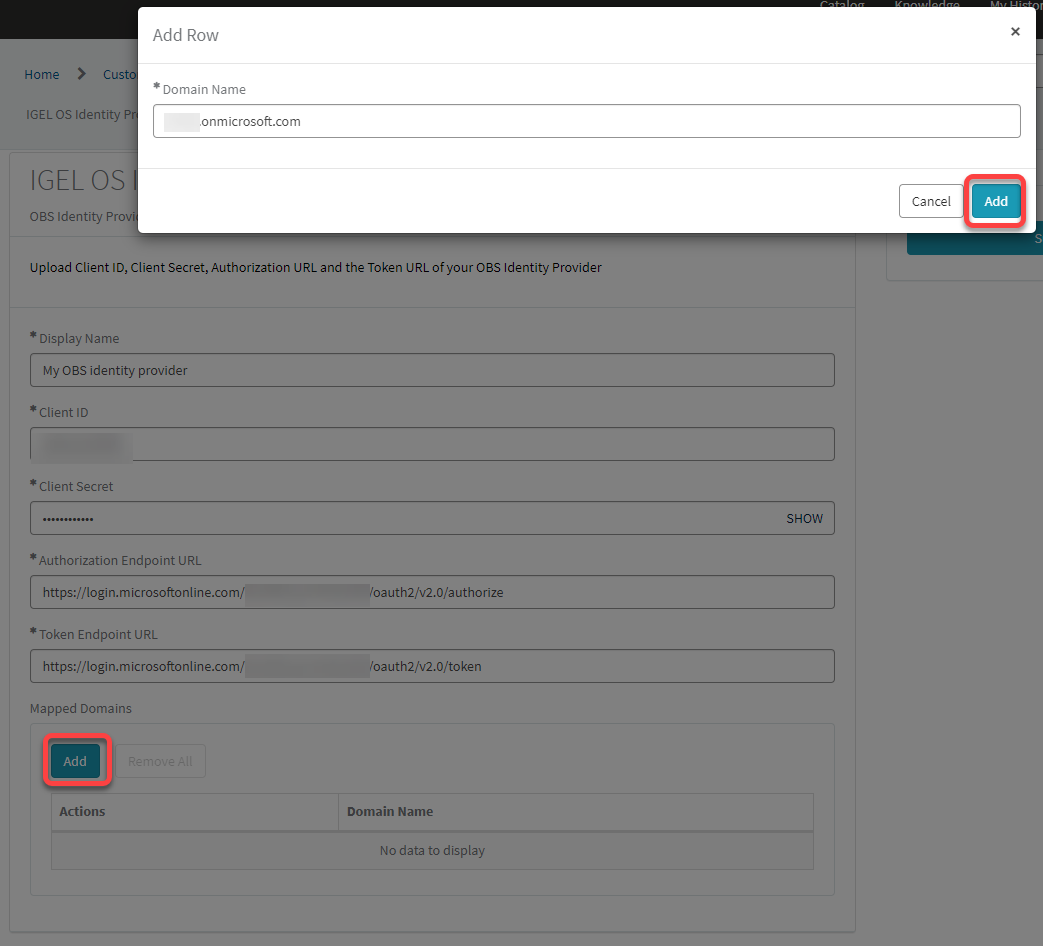
Task: Click the Actions column header
Action: (82, 811)
